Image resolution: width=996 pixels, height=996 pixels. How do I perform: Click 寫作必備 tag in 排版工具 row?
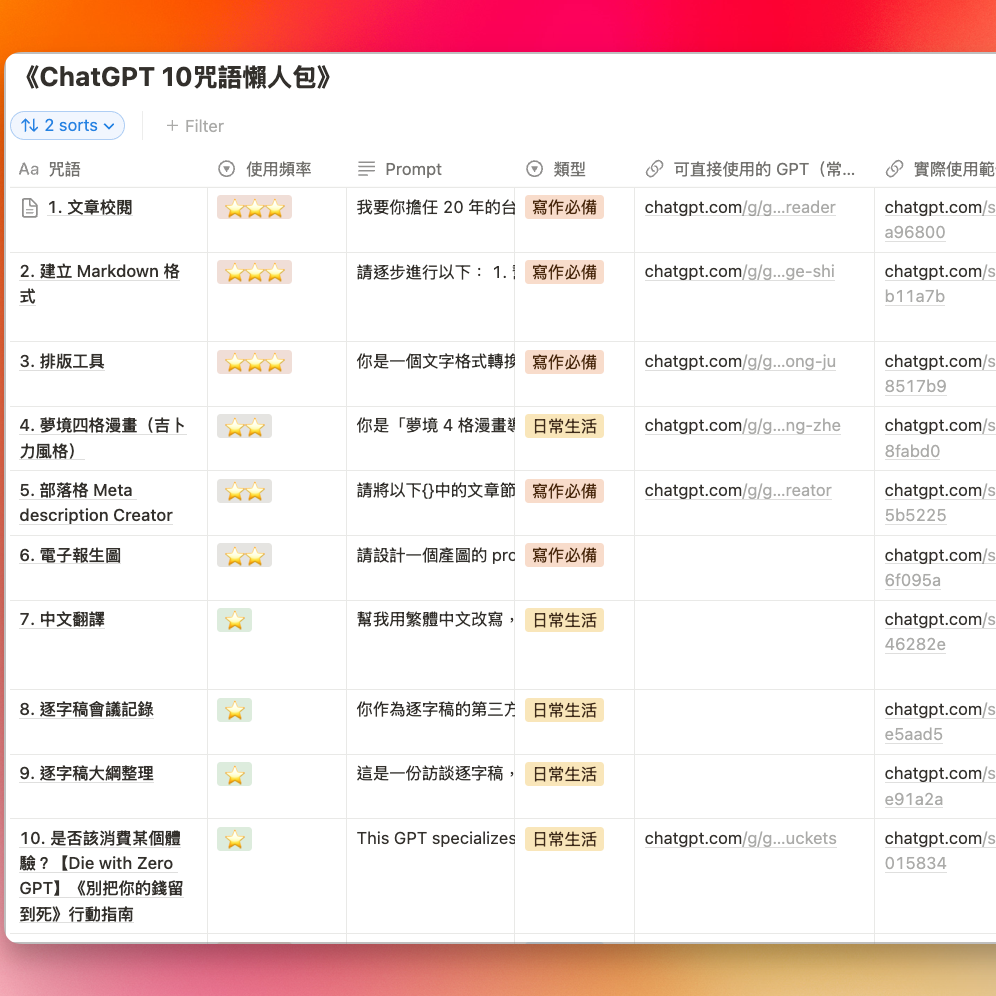pyautogui.click(x=564, y=362)
